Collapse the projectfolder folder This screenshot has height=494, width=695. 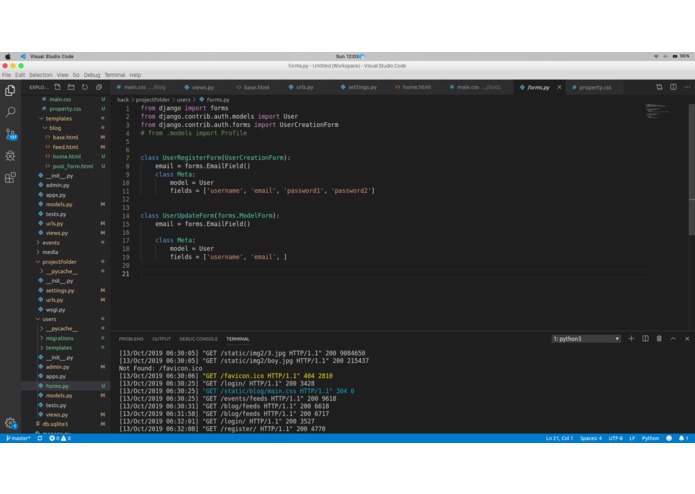(x=59, y=262)
